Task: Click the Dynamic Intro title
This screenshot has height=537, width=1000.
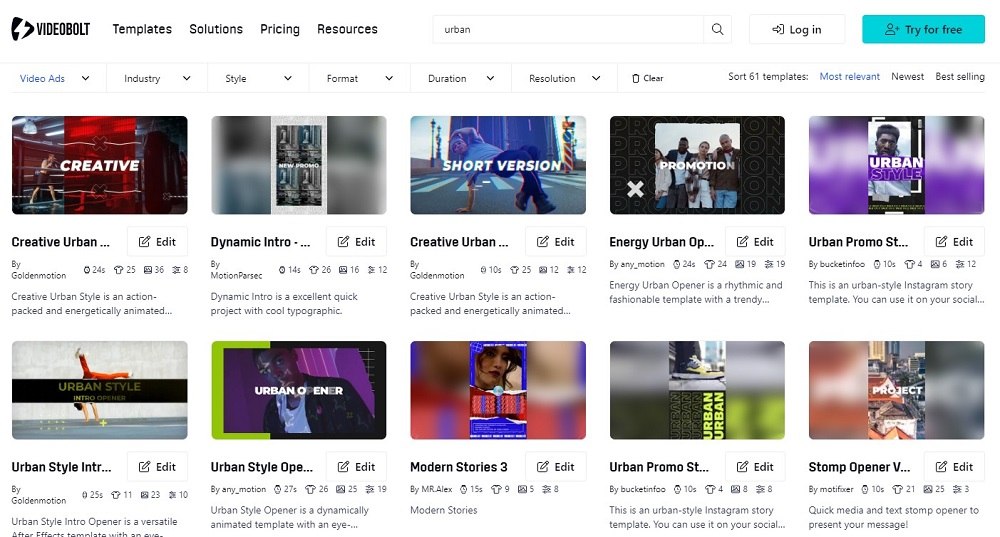Action: coord(260,242)
